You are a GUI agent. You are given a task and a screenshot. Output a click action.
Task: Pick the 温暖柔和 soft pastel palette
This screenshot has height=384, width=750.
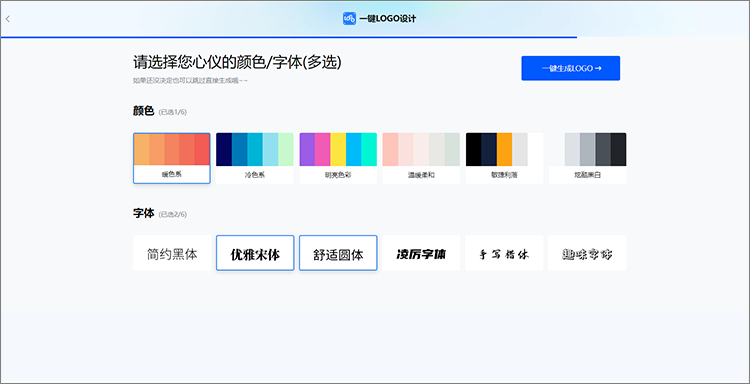click(421, 158)
